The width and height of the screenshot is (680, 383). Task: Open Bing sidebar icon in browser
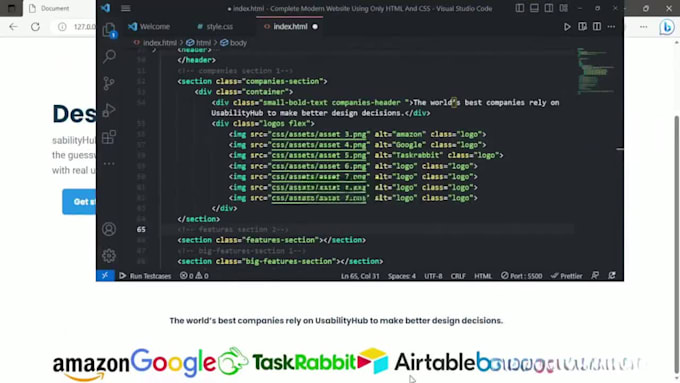[x=667, y=27]
